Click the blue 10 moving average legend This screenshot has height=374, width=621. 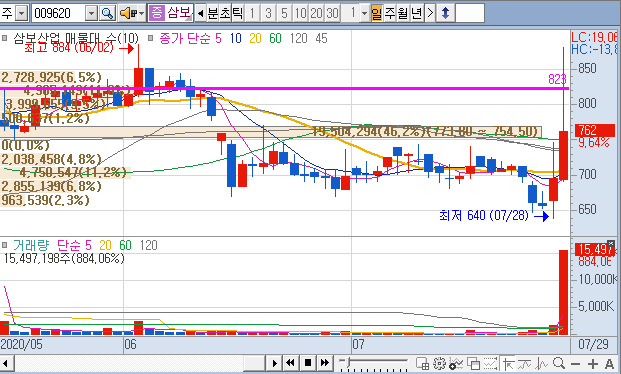tap(236, 38)
